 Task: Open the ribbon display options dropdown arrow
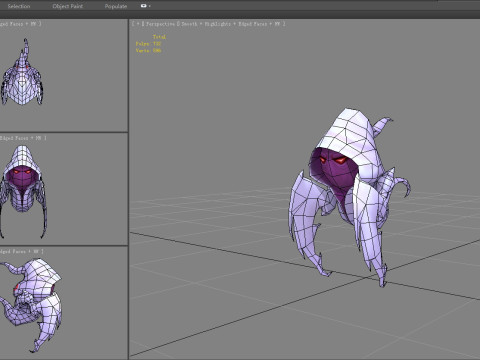point(150,6)
